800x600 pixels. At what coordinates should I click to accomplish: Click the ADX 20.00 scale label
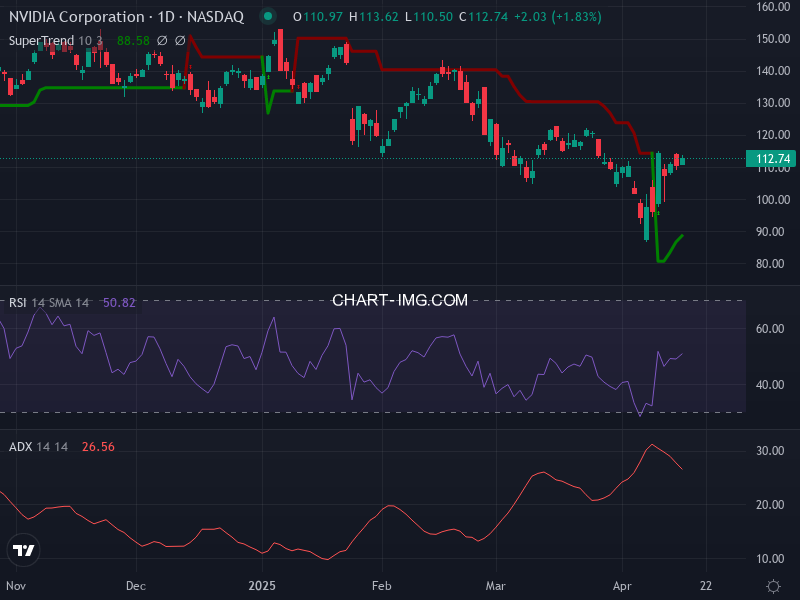click(770, 505)
